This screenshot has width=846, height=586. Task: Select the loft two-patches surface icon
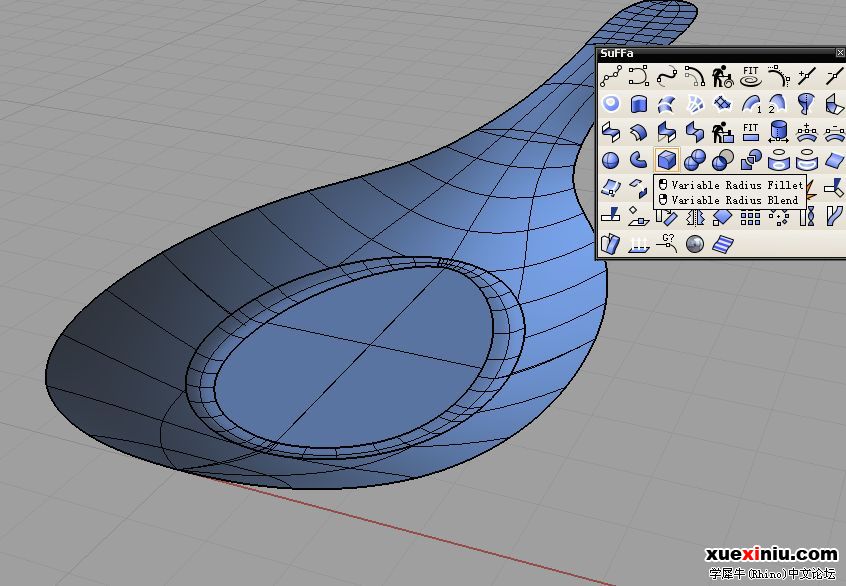(667, 104)
